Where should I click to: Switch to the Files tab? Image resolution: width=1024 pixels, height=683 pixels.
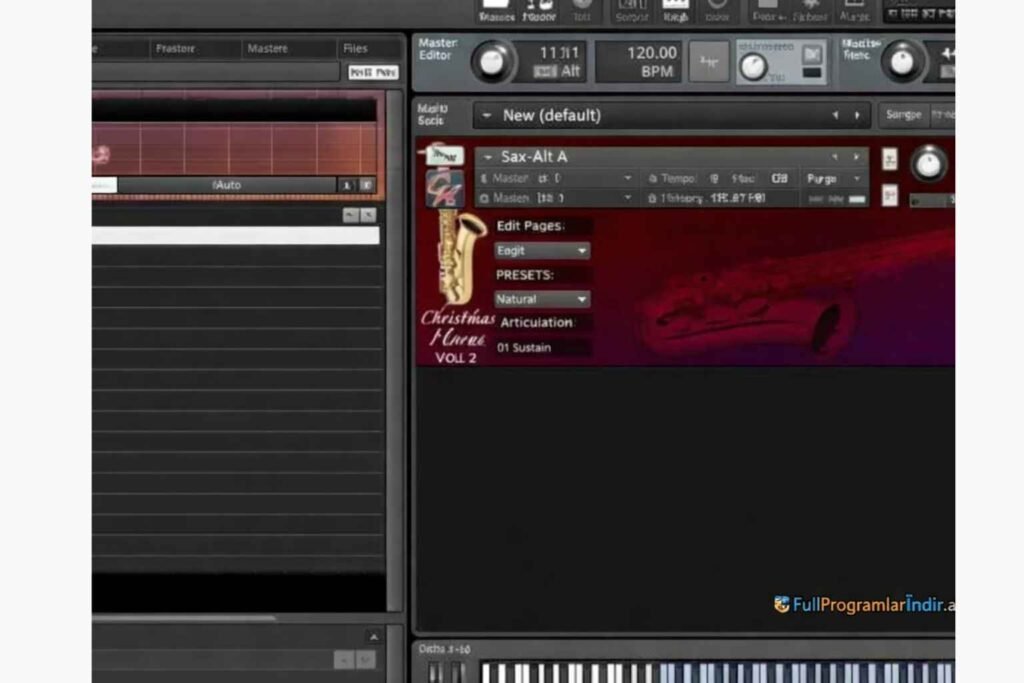[355, 48]
